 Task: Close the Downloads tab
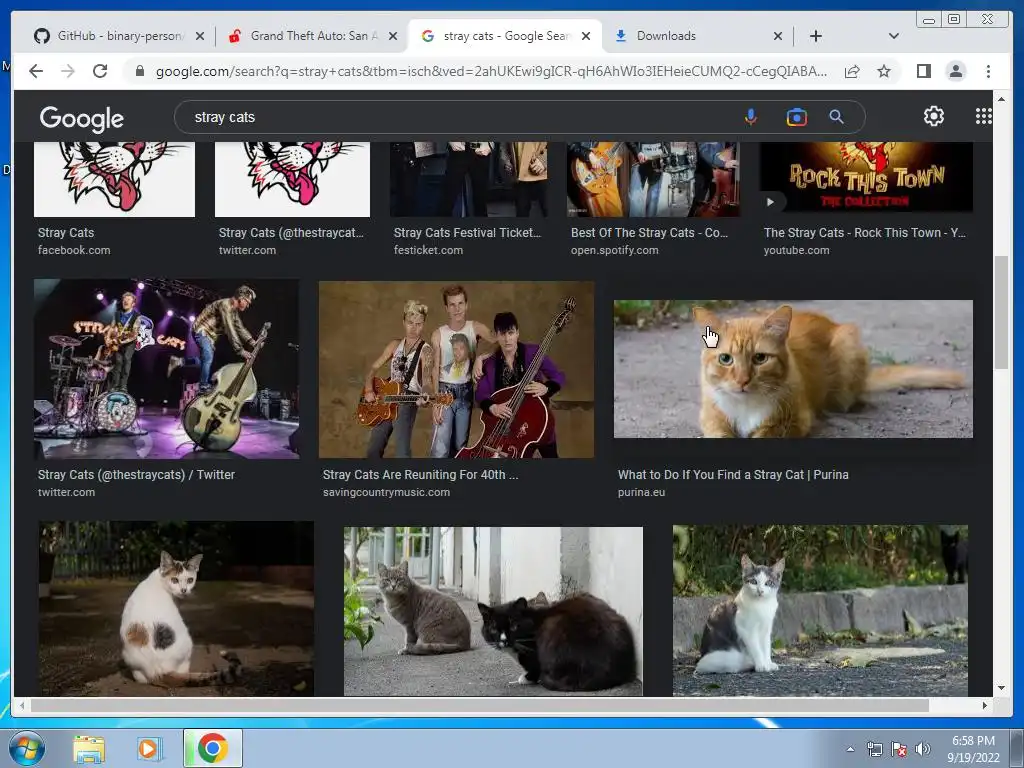coord(778,36)
